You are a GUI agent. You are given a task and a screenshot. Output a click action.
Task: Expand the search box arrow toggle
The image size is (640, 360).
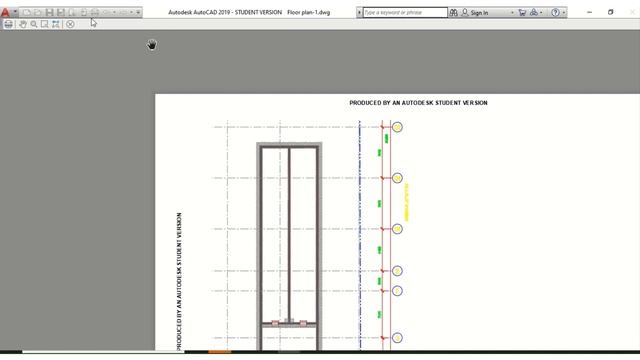pos(359,13)
